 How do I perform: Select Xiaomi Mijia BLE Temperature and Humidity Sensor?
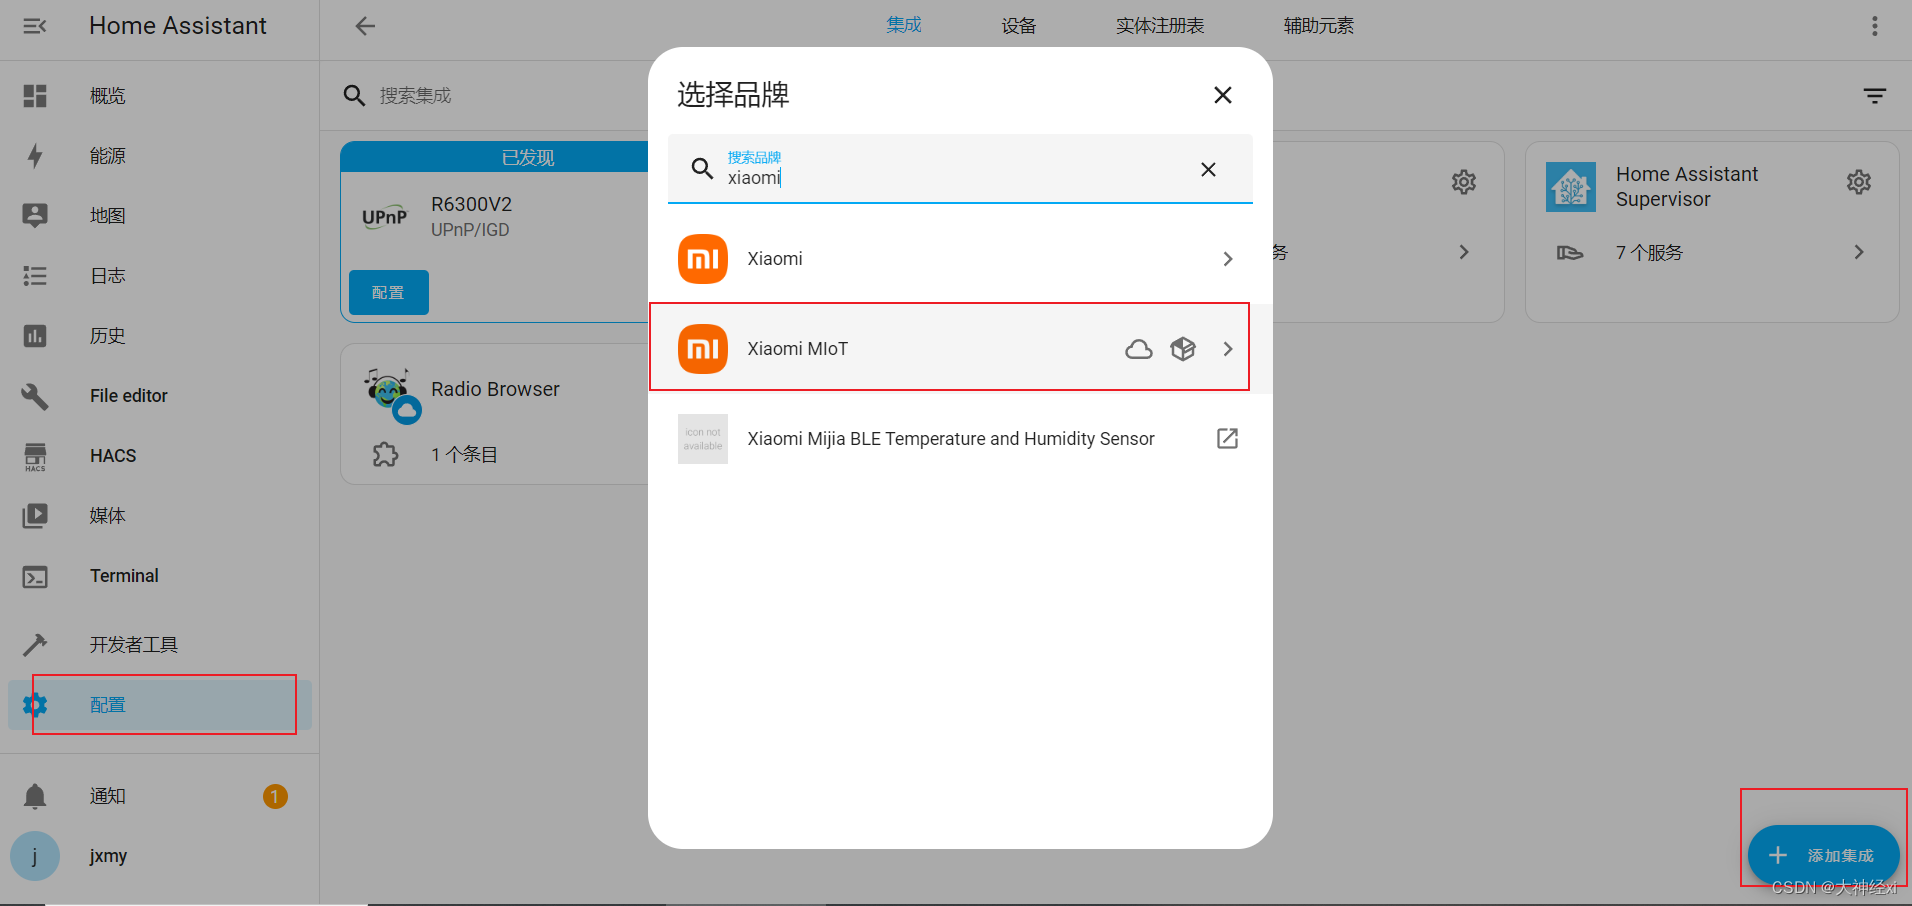[x=960, y=439]
